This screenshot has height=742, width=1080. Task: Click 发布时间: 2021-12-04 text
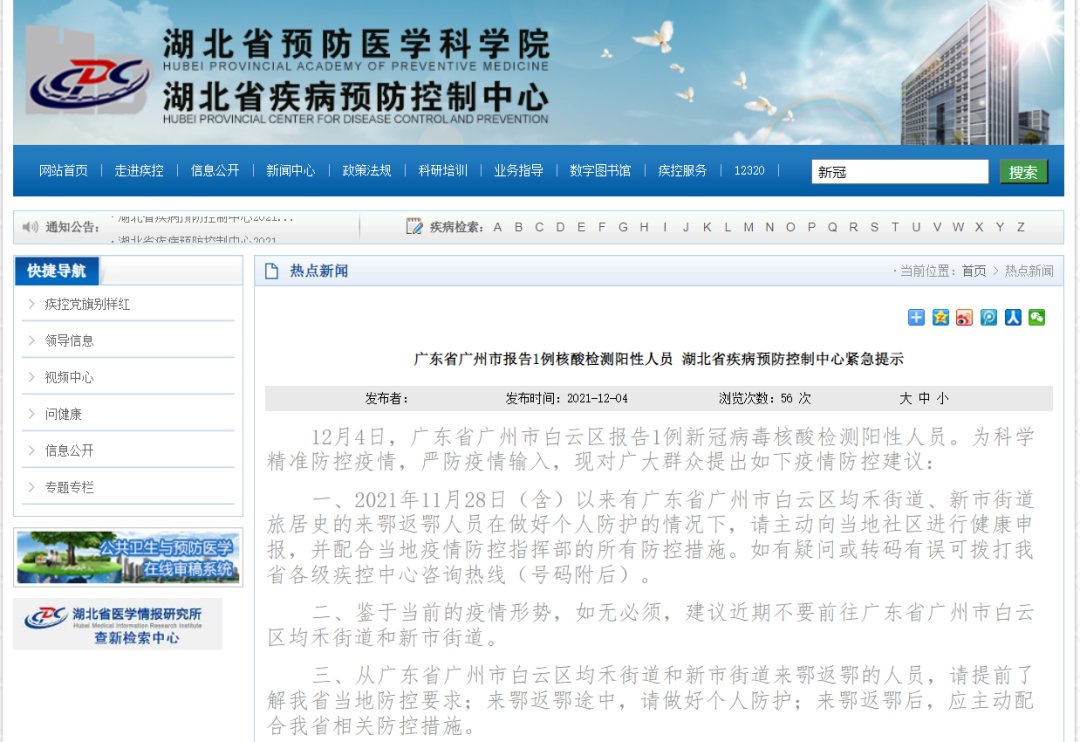pos(566,398)
